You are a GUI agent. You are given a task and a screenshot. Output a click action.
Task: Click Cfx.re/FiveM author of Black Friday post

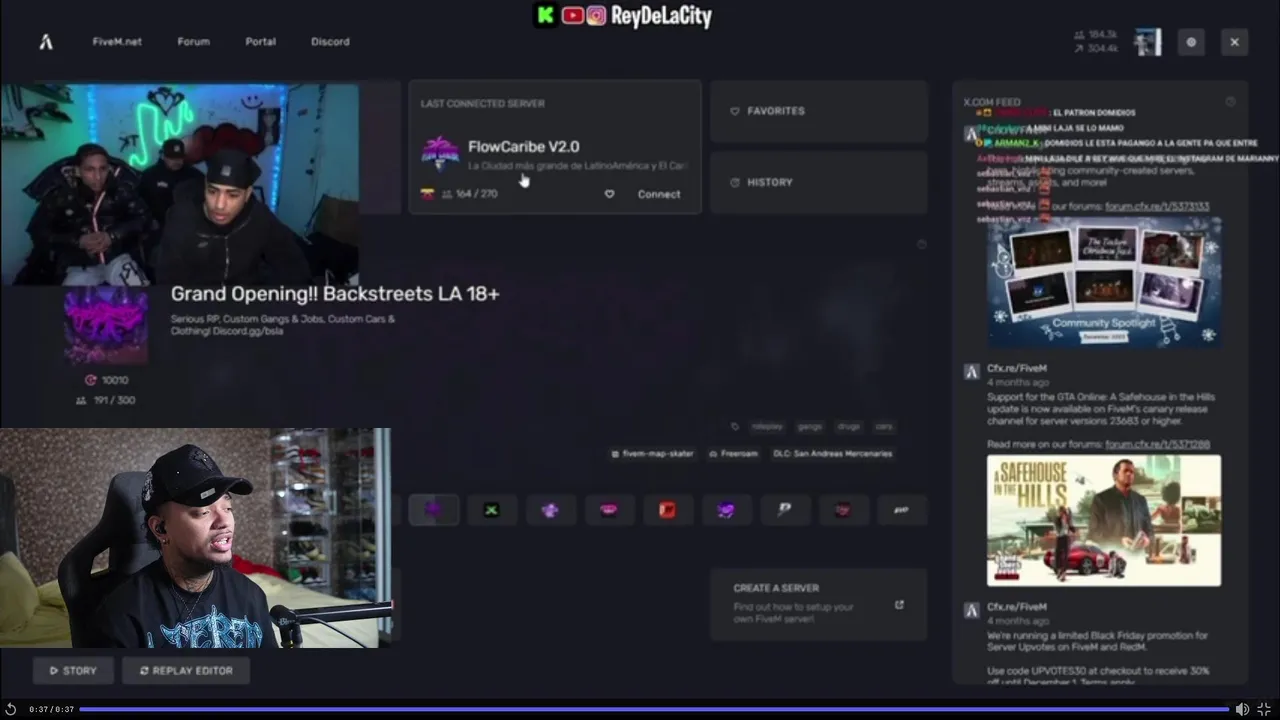1017,607
